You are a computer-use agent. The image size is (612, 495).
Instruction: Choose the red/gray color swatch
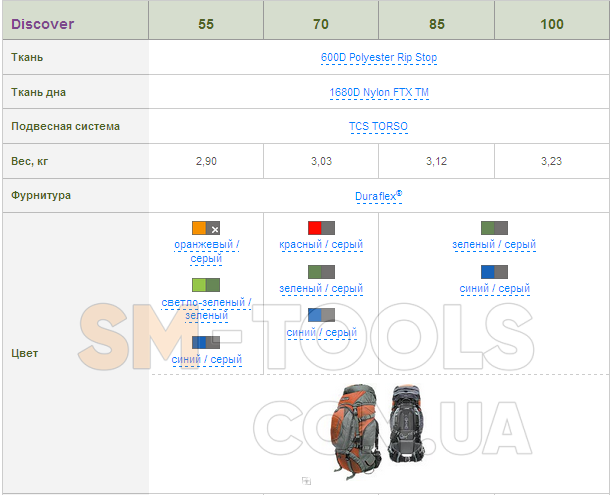click(x=321, y=228)
